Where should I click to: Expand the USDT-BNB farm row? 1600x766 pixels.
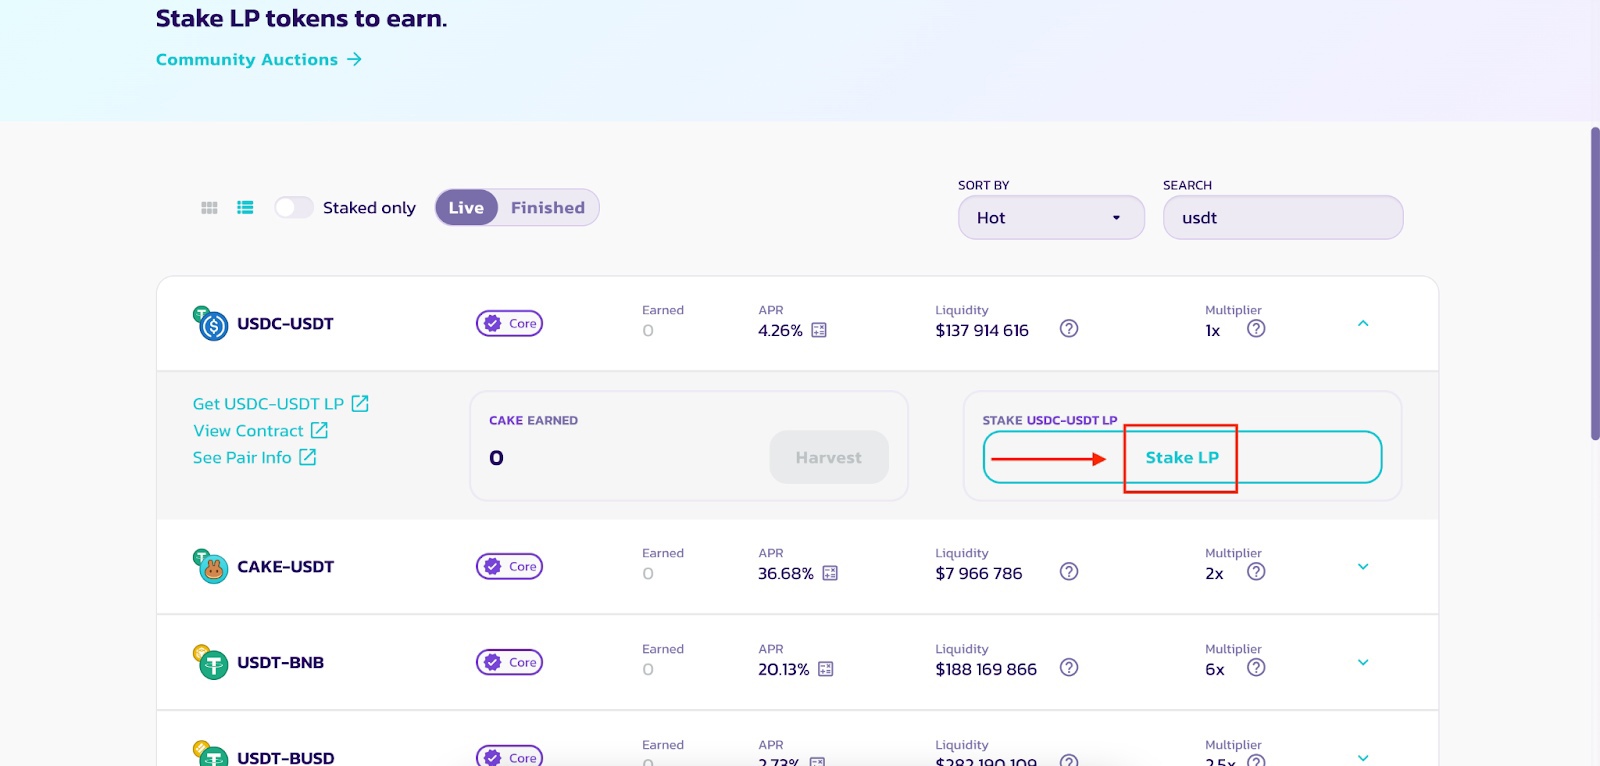click(1363, 663)
